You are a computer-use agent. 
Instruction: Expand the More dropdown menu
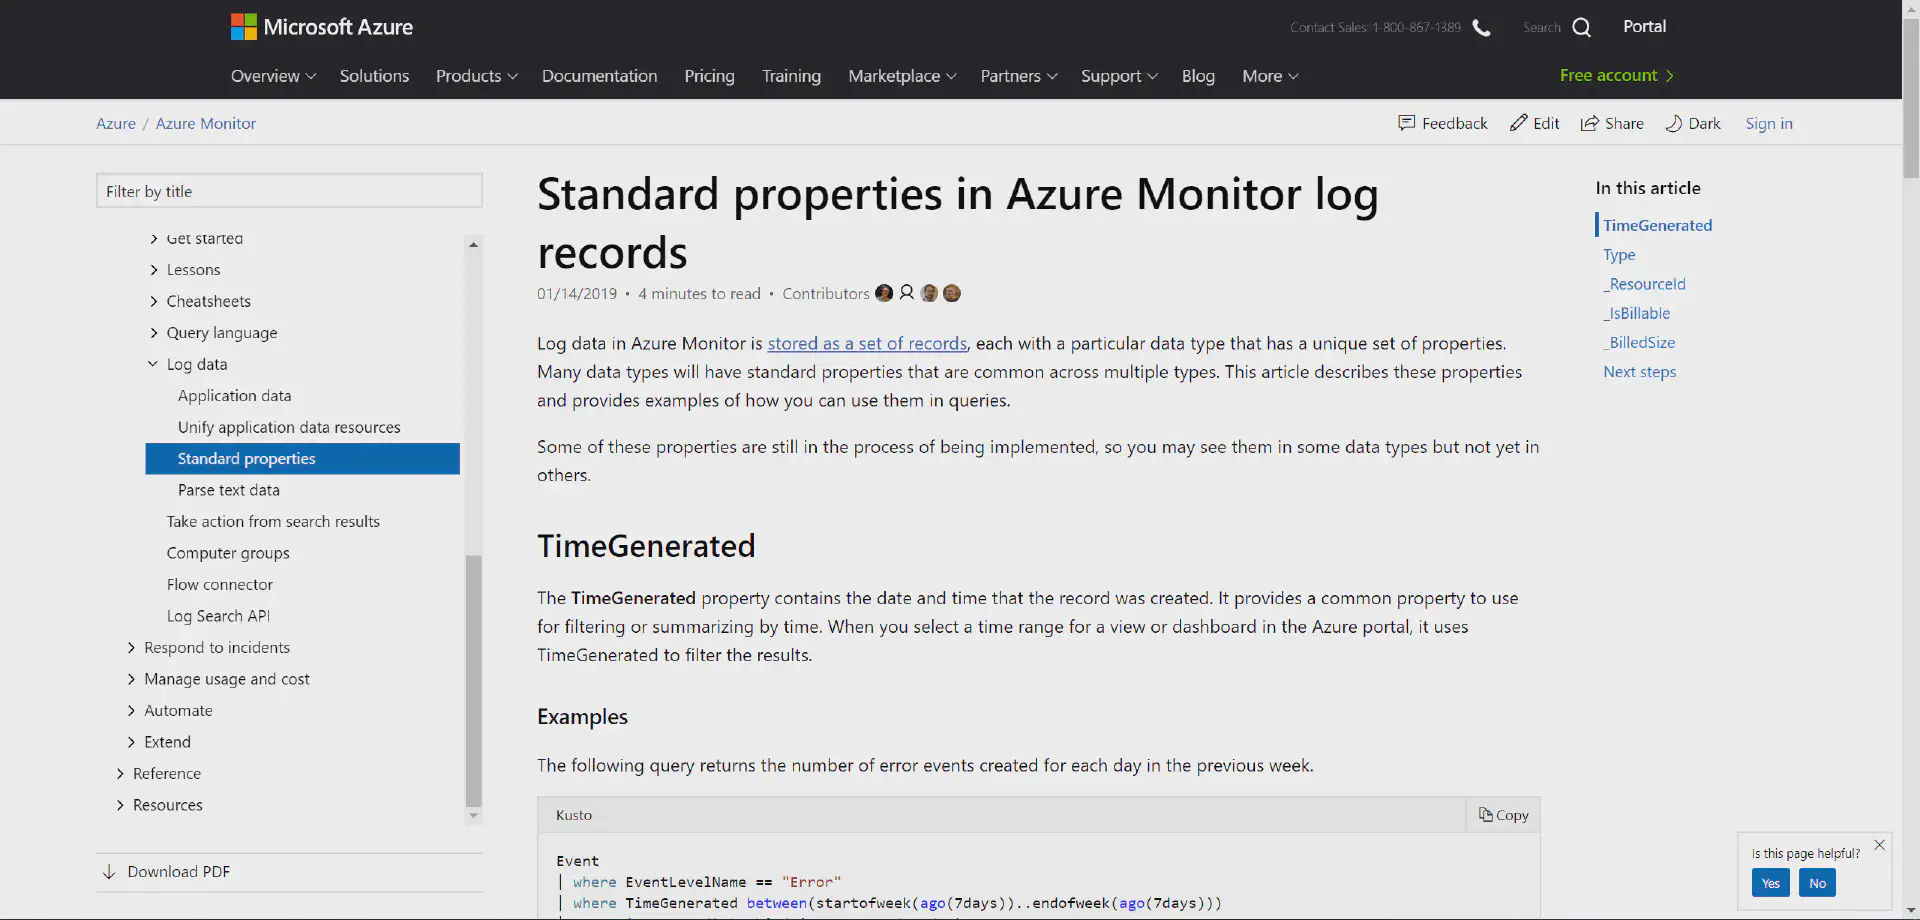click(1270, 76)
